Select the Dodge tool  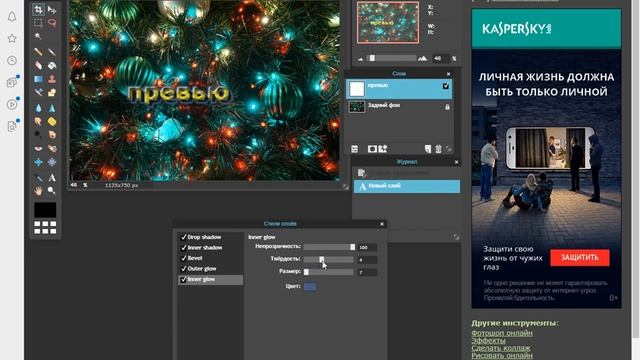coord(38,135)
